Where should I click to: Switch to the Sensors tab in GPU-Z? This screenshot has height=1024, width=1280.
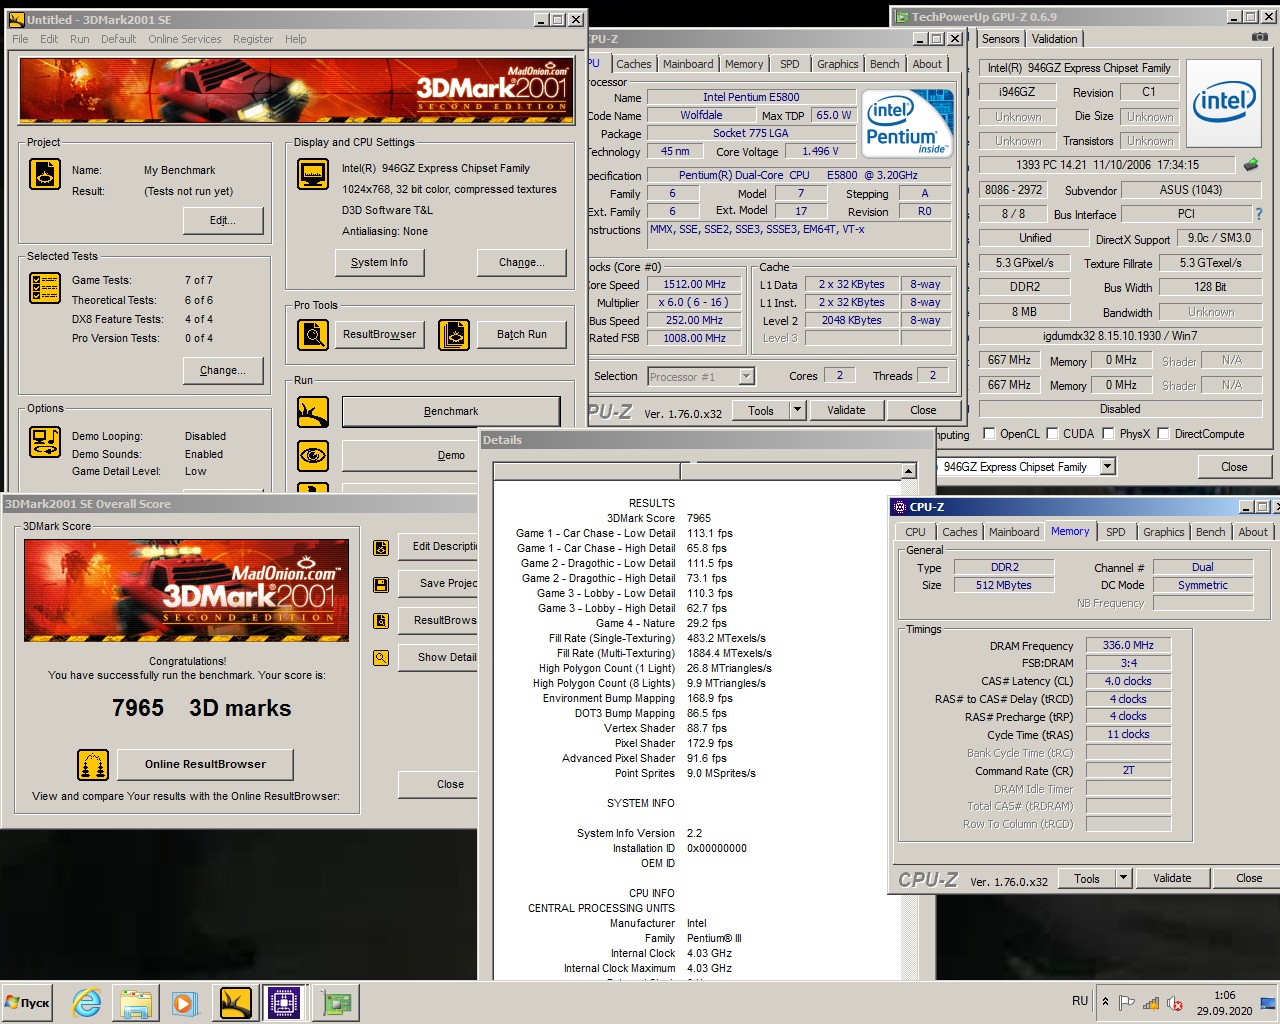[x=1000, y=39]
